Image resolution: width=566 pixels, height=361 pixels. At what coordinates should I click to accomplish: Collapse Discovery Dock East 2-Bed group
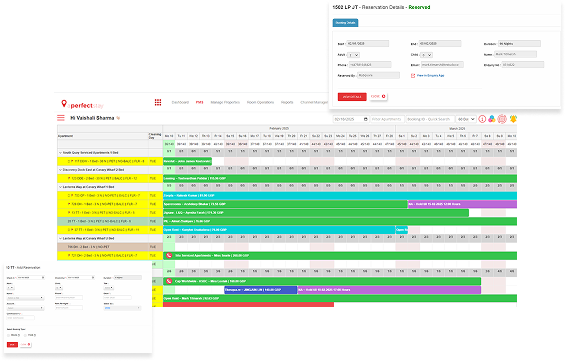point(60,170)
